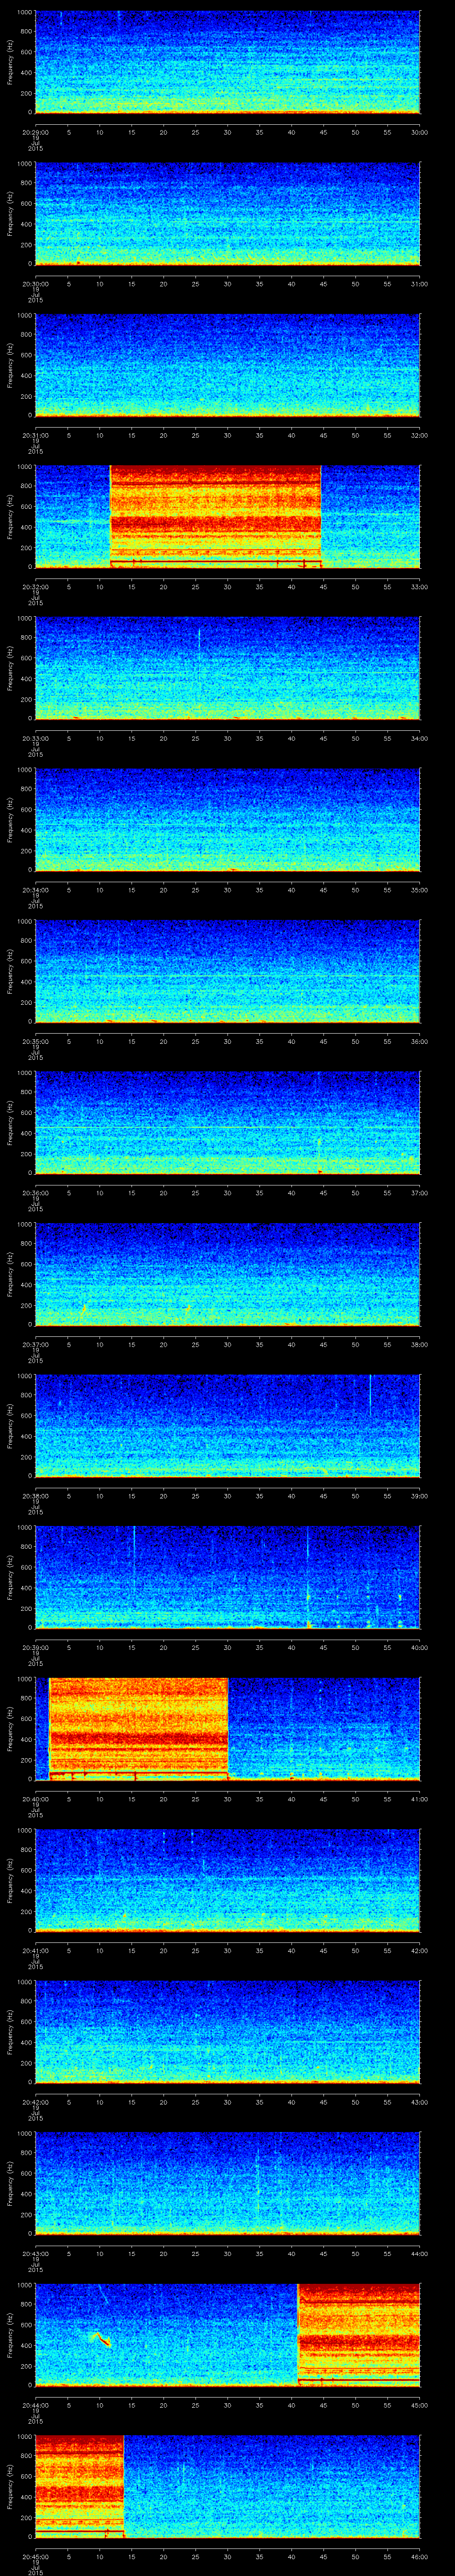Viewport: 455px width, 2576px height.
Task: Click the 20:35:00 start time label
Action: 35,1041
